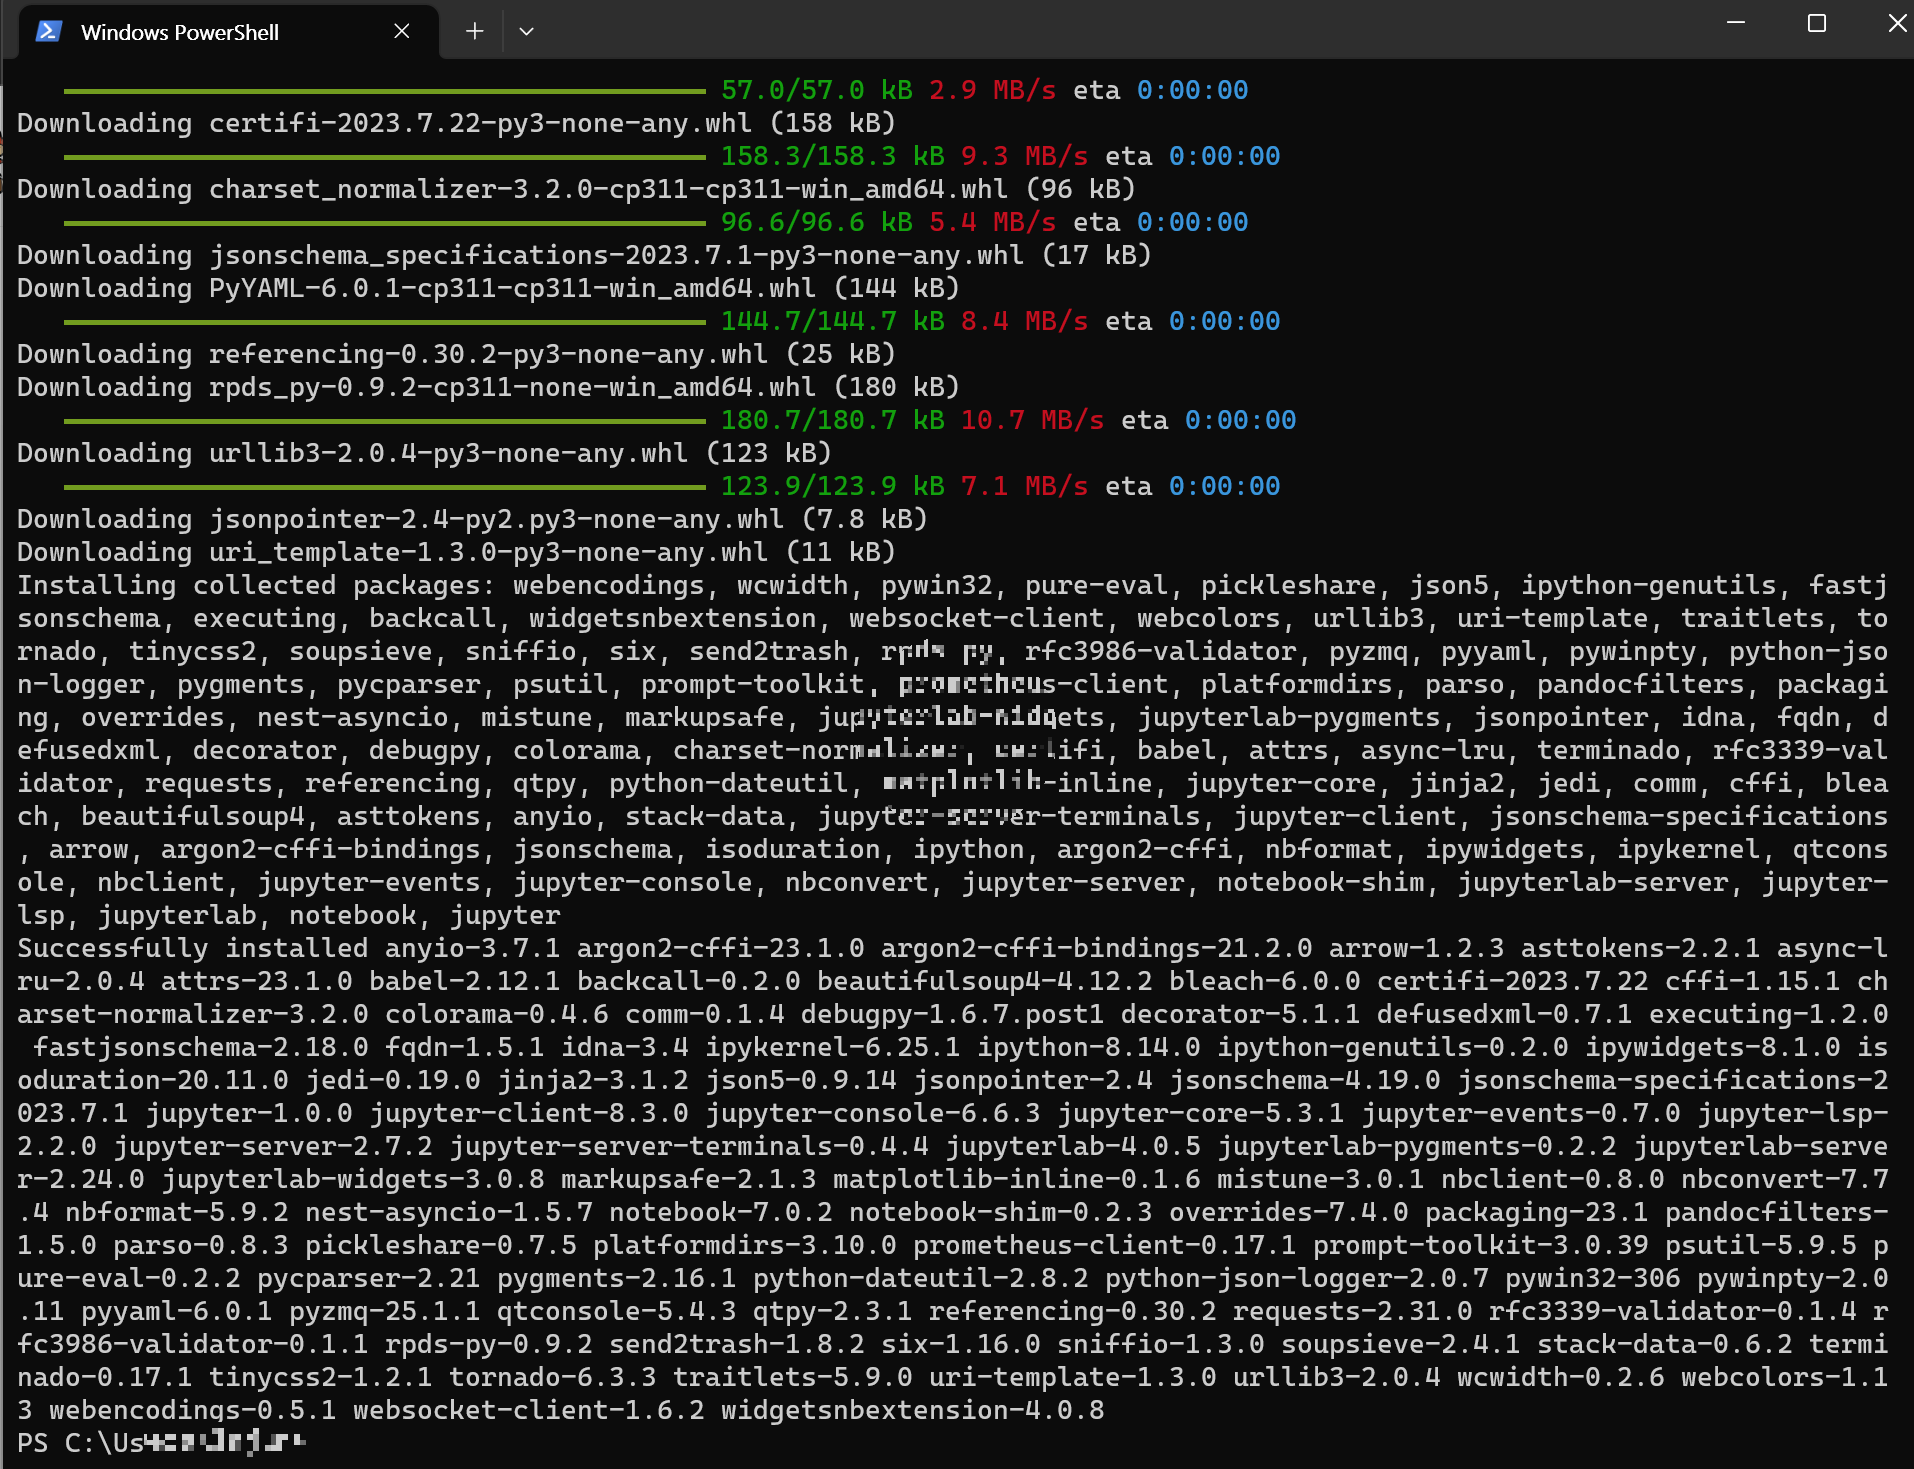
Task: Click 'Downloading rpds_py-0.9.2' line
Action: point(488,387)
